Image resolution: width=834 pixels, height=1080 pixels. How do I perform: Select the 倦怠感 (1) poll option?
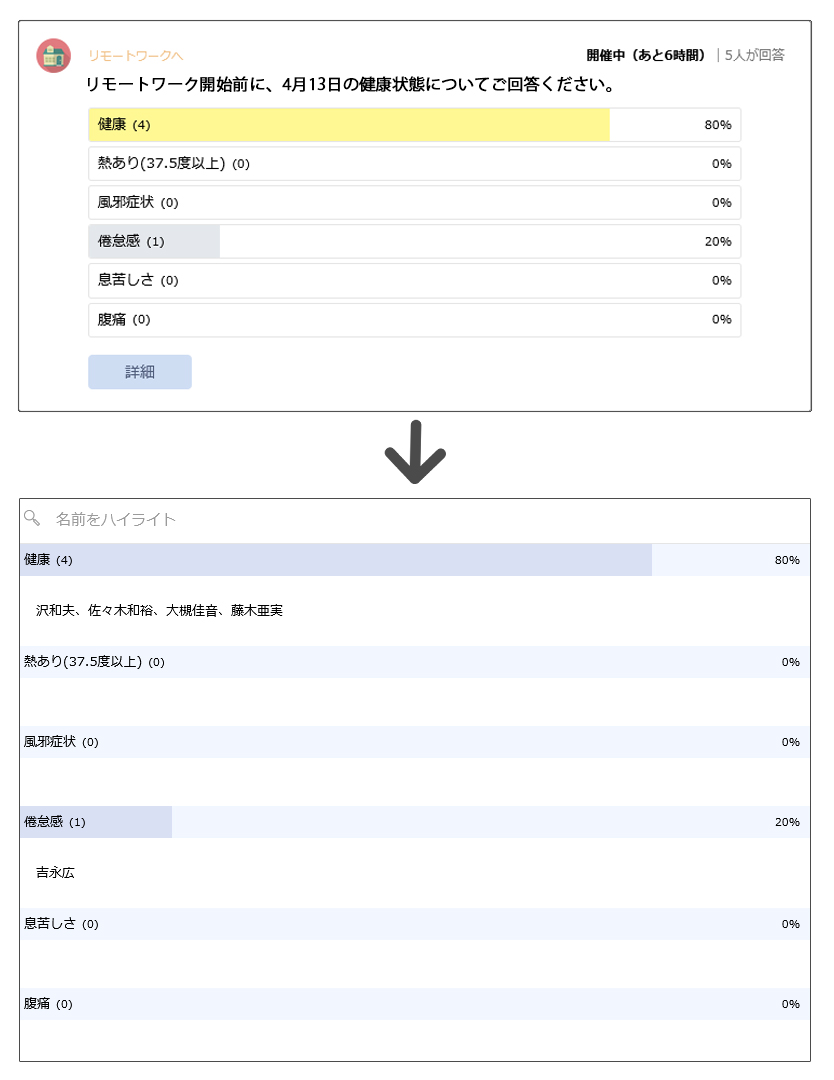(415, 242)
